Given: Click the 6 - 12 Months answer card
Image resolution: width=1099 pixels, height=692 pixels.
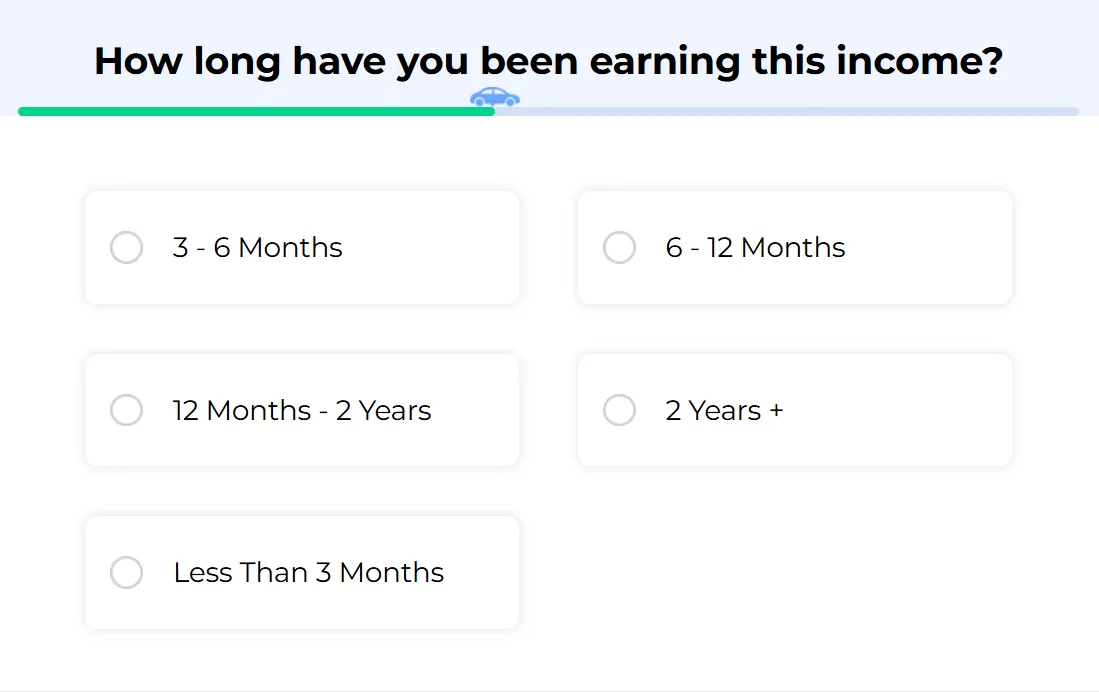Looking at the screenshot, I should tap(793, 247).
